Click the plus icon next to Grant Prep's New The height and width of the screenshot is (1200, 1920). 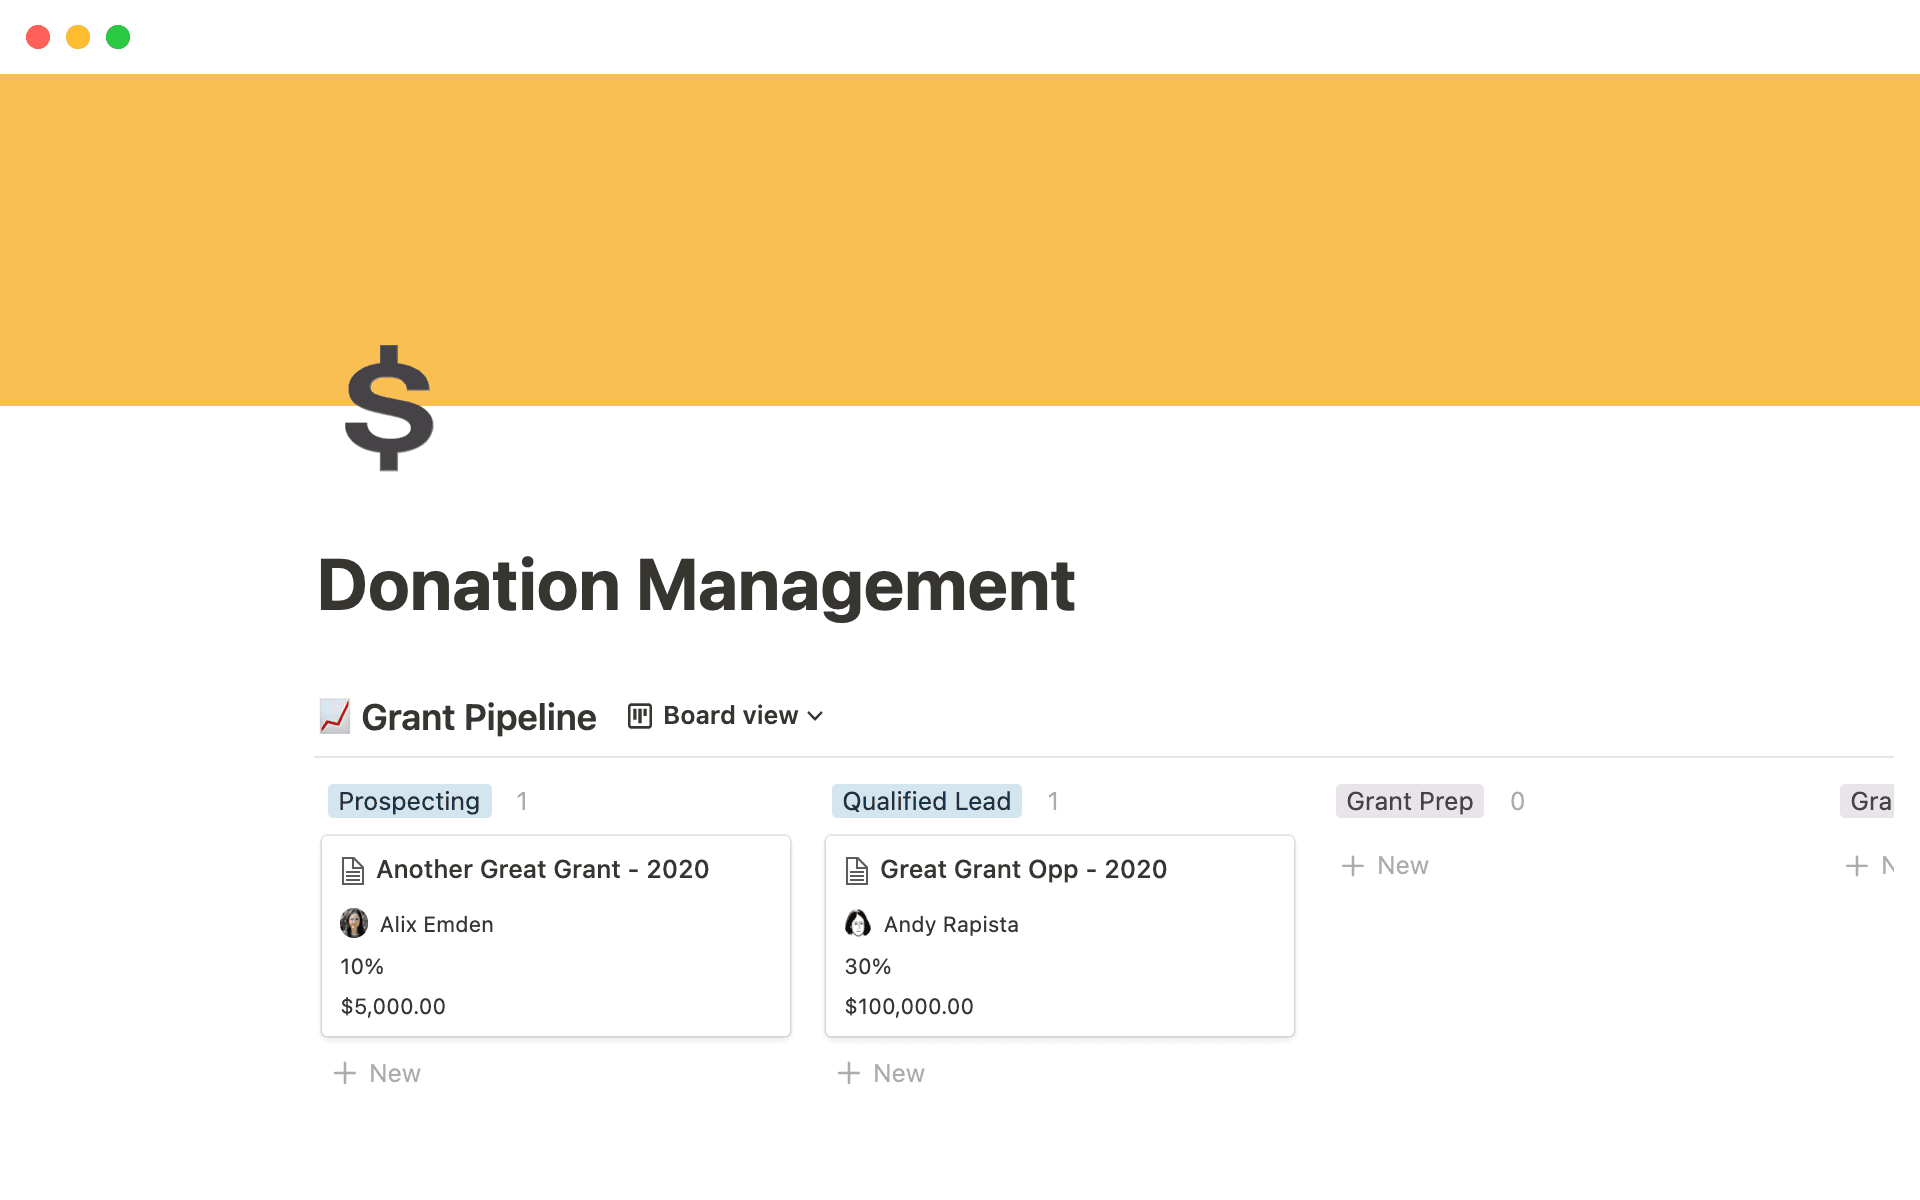point(1353,864)
